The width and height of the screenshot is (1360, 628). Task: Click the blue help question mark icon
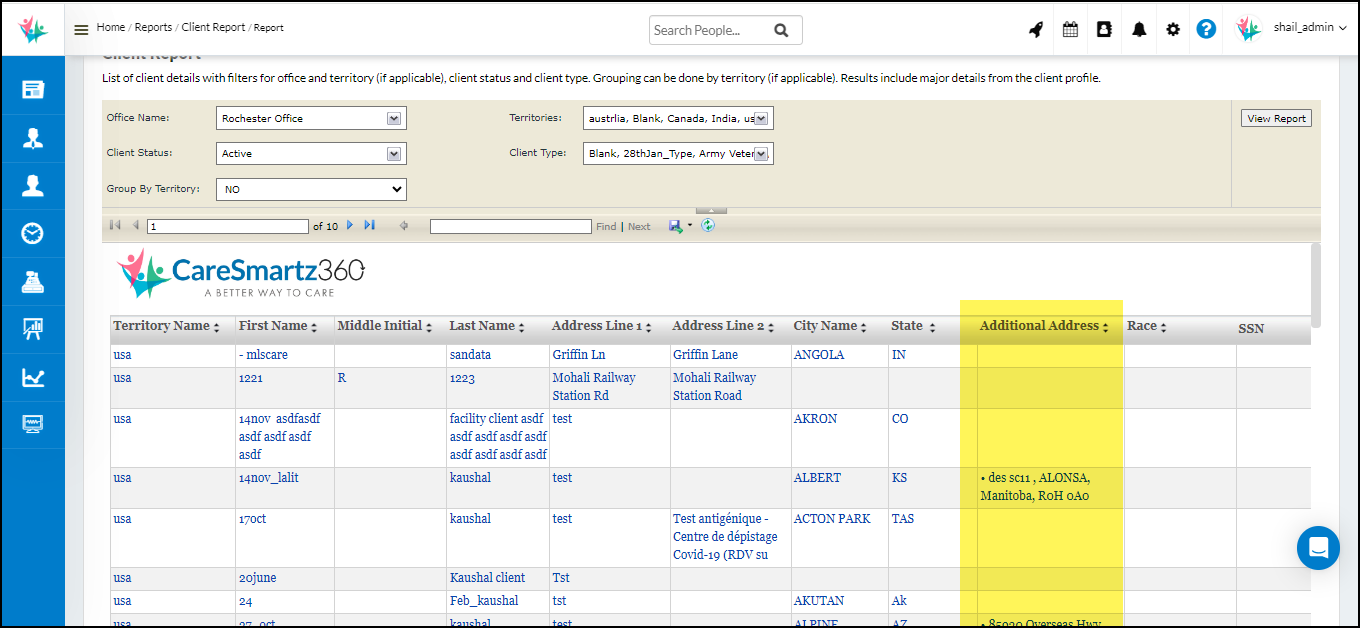pos(1206,30)
